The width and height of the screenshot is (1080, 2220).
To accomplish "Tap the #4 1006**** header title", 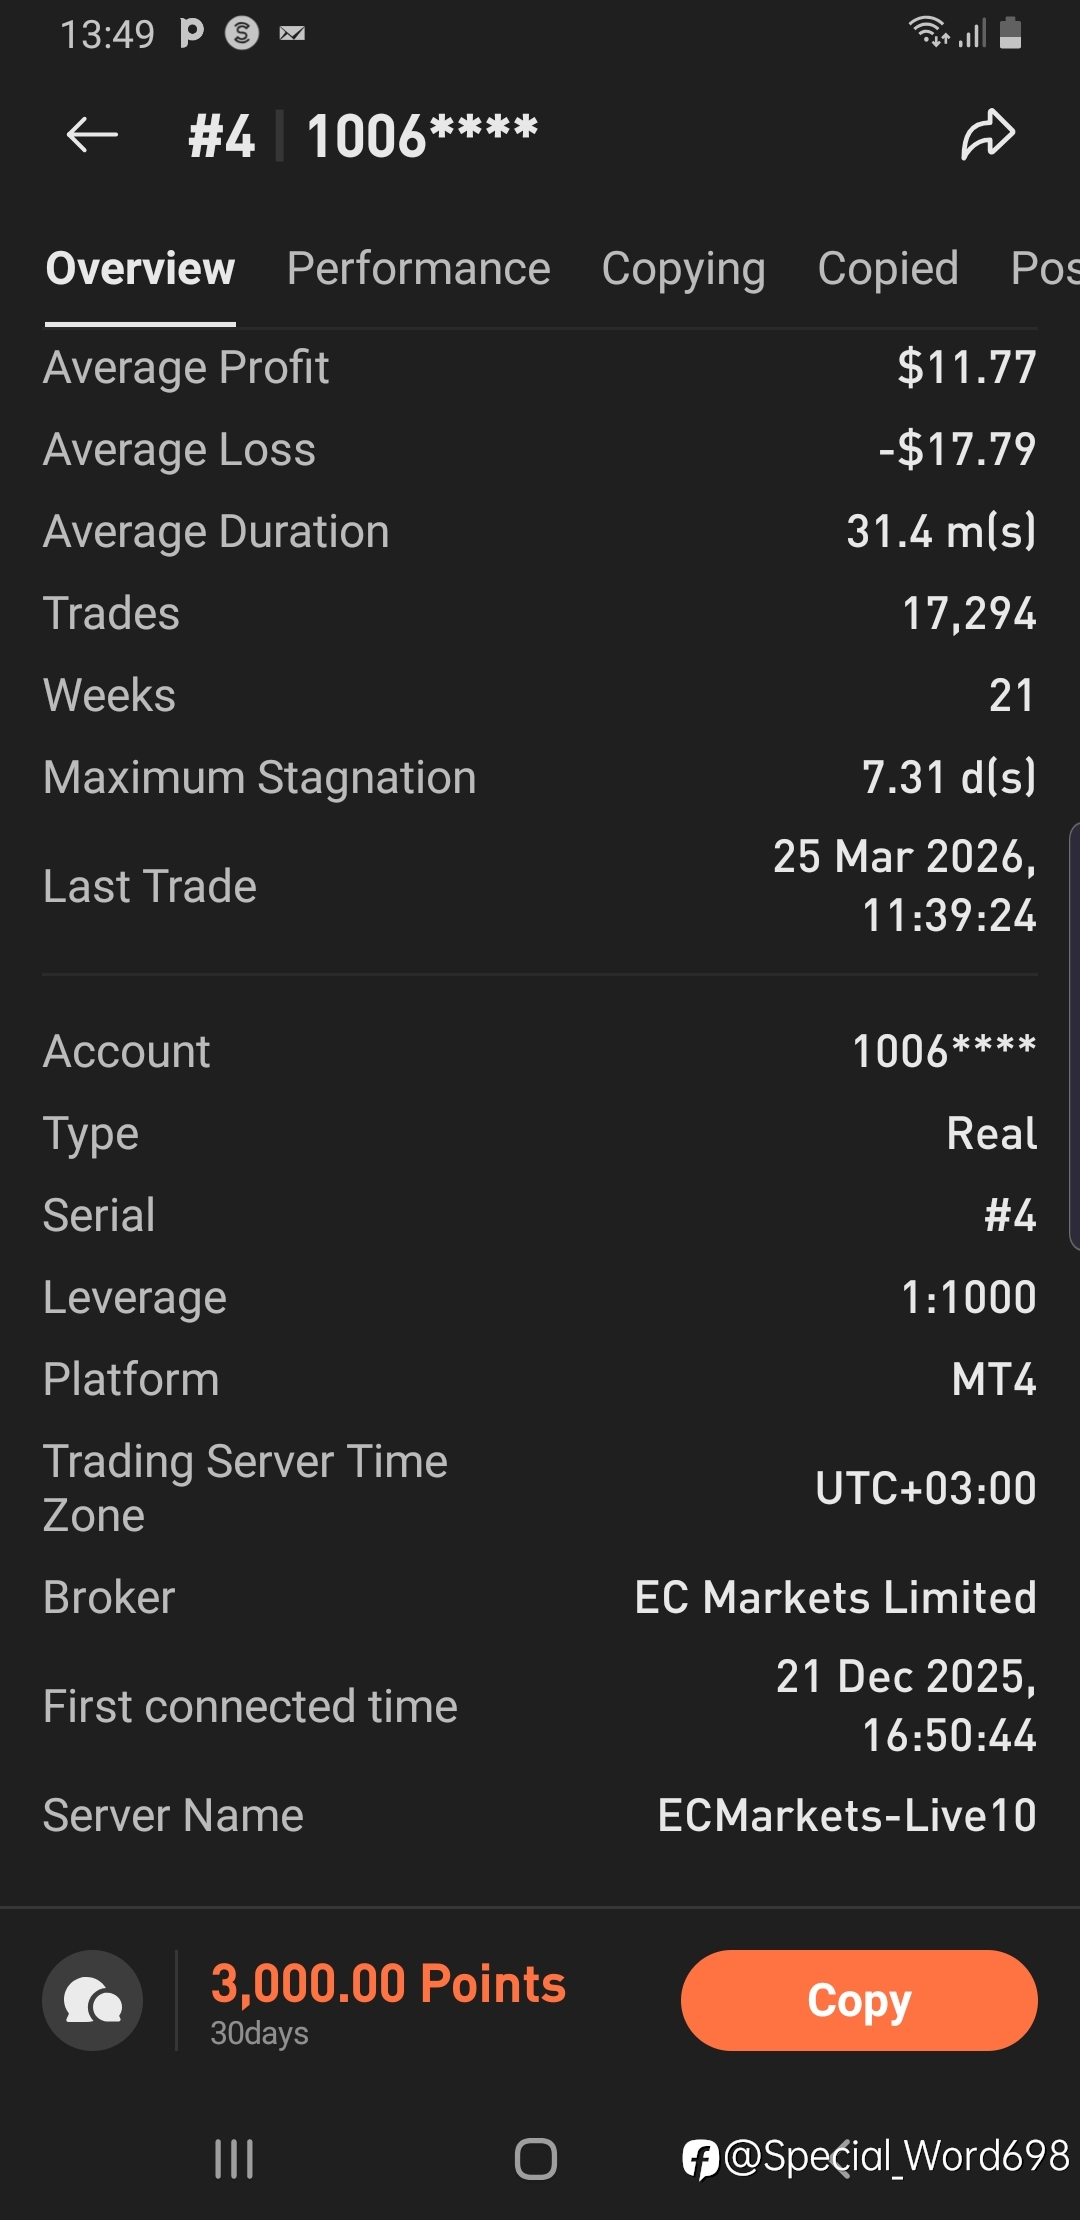I will [x=363, y=136].
